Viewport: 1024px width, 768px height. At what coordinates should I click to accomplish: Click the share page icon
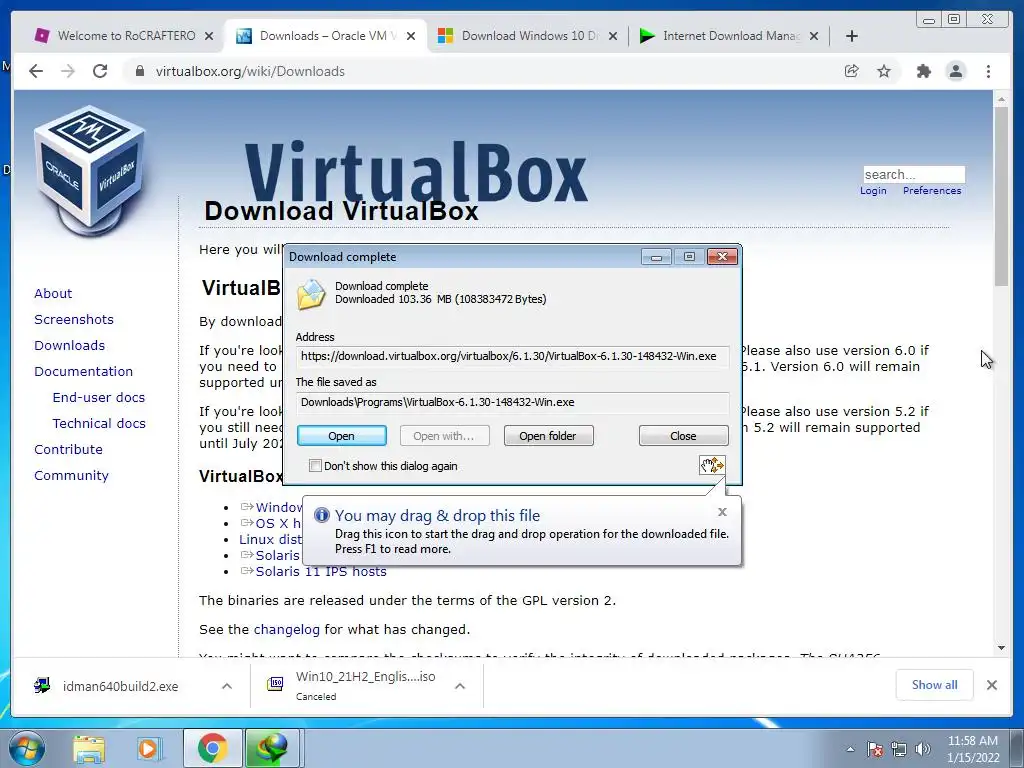(851, 71)
